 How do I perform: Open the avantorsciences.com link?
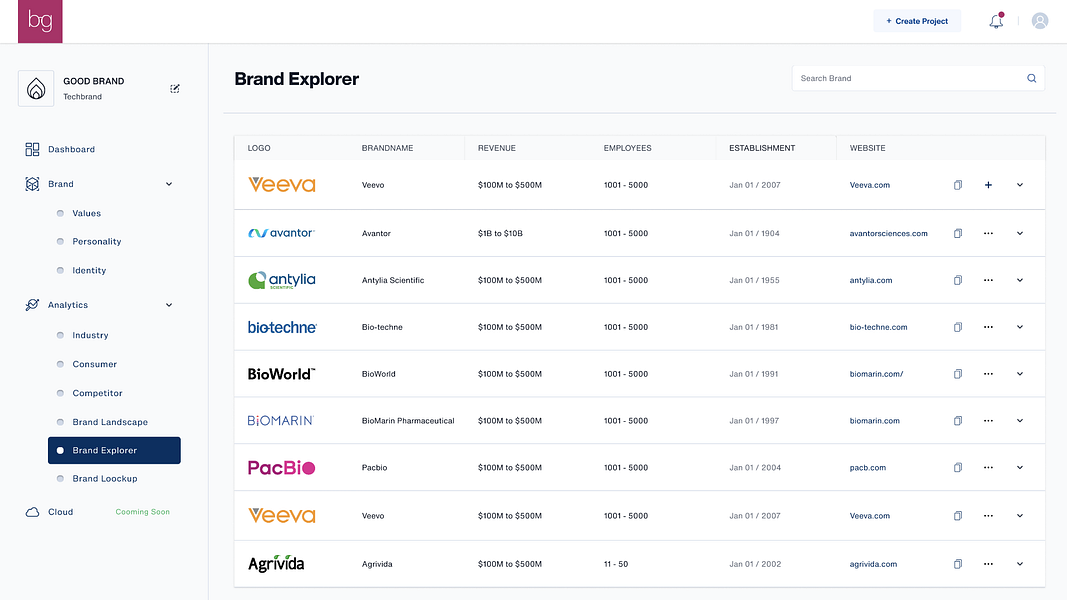pos(888,233)
